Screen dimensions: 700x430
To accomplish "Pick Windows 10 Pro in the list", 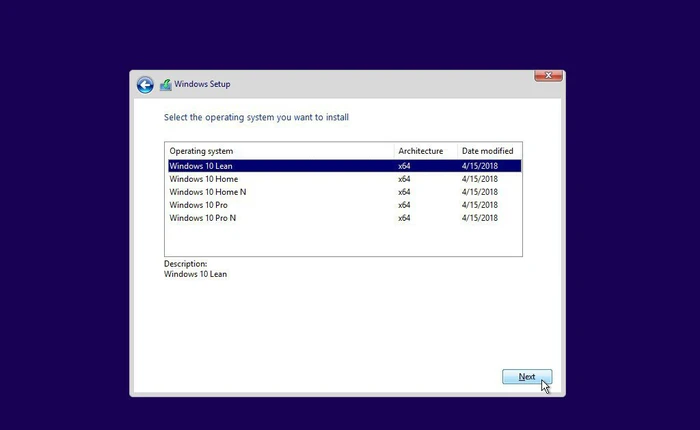I will 345,205.
